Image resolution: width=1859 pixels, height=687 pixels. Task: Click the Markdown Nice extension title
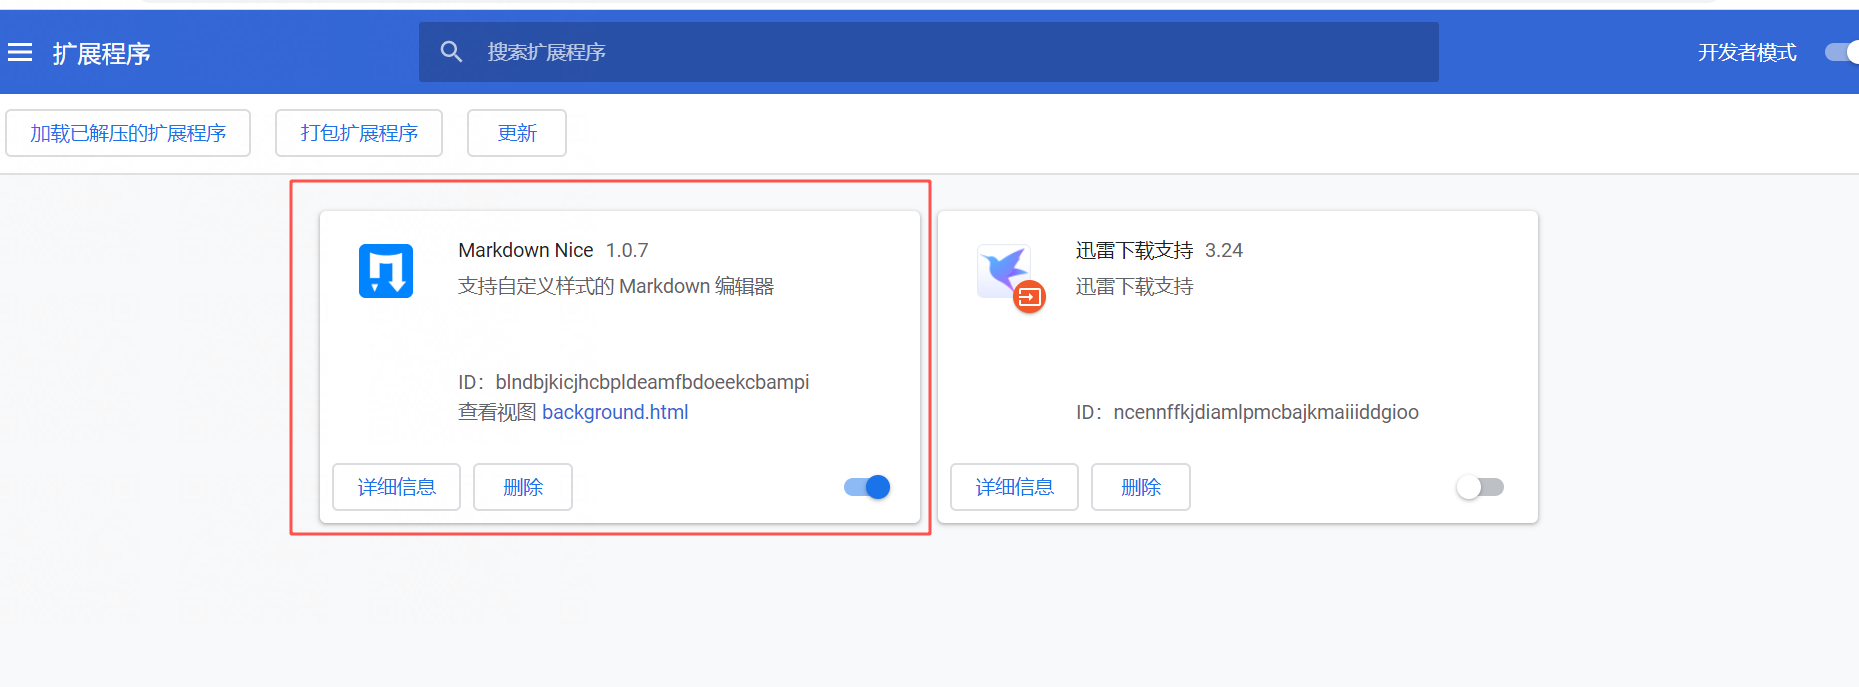(526, 250)
